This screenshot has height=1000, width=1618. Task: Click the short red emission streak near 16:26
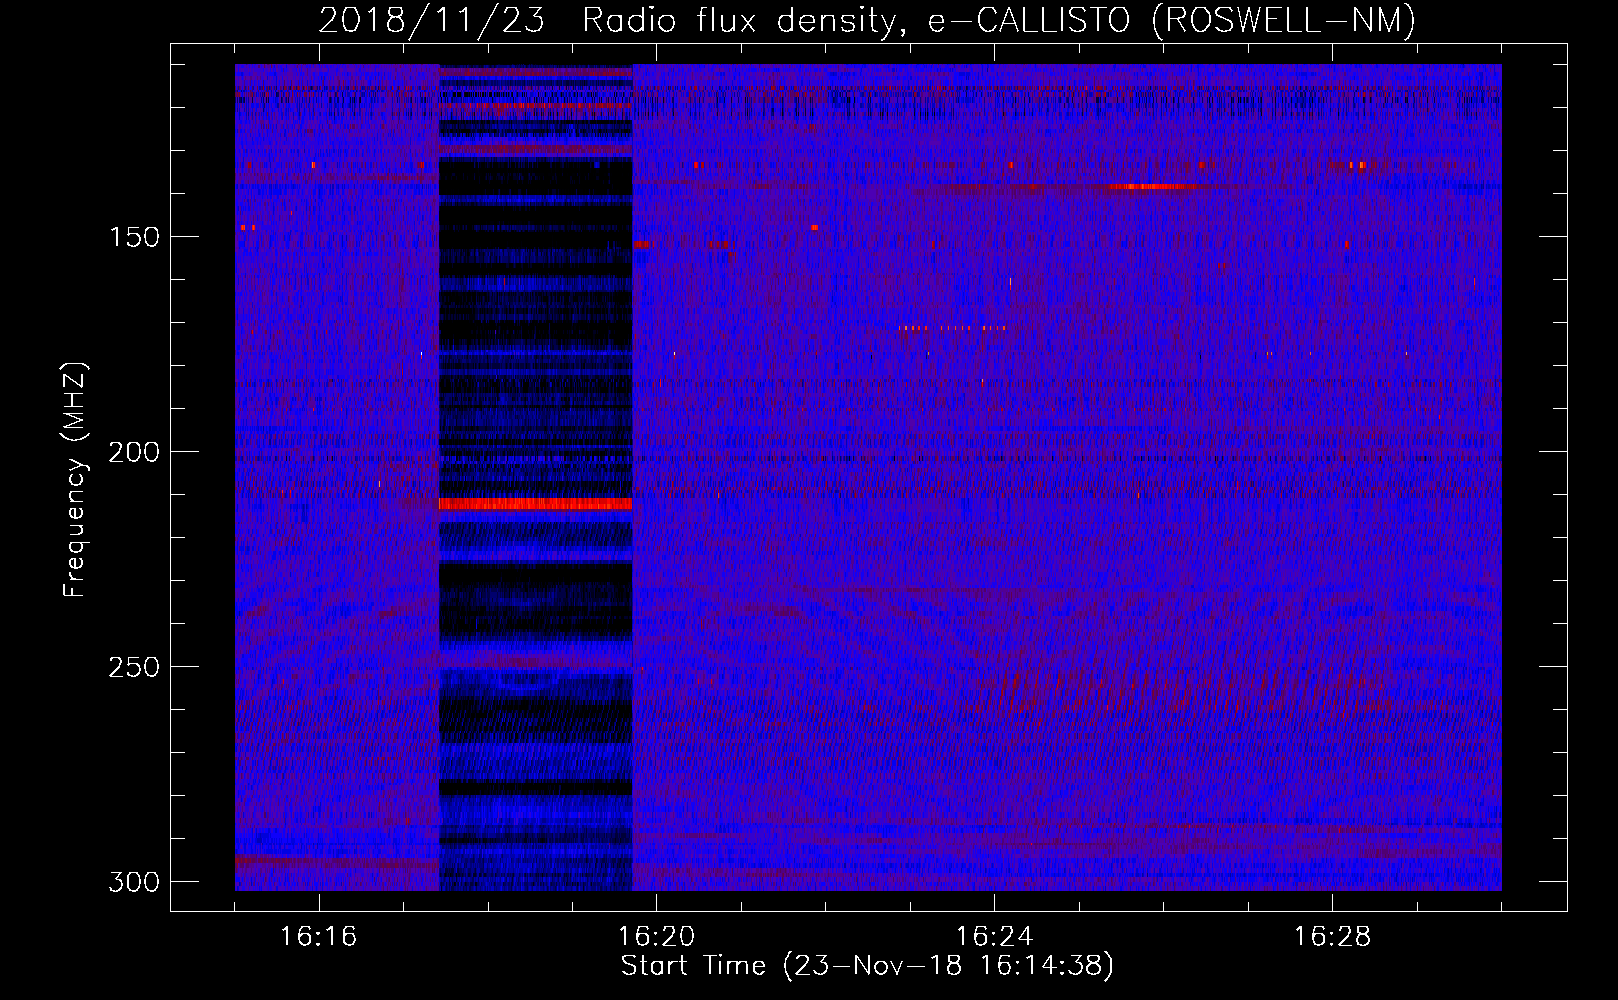pyautogui.click(x=1147, y=186)
